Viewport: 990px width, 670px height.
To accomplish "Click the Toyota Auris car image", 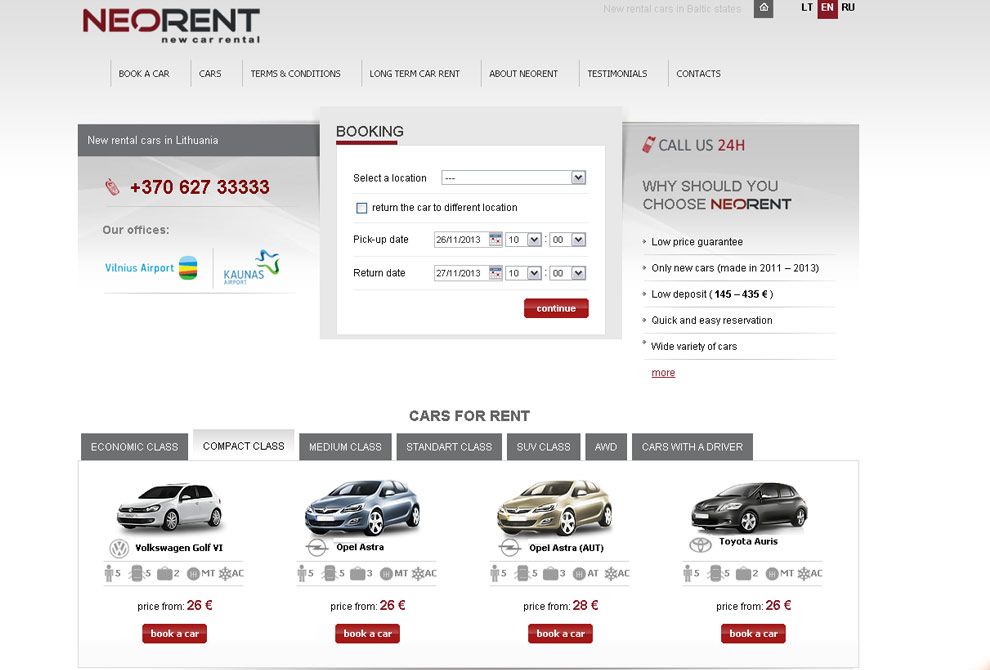I will tap(749, 506).
